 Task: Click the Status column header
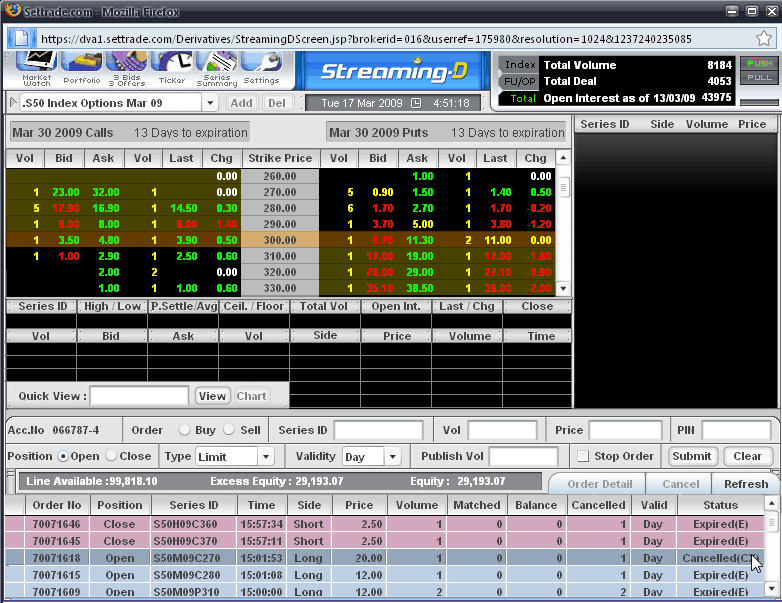720,505
